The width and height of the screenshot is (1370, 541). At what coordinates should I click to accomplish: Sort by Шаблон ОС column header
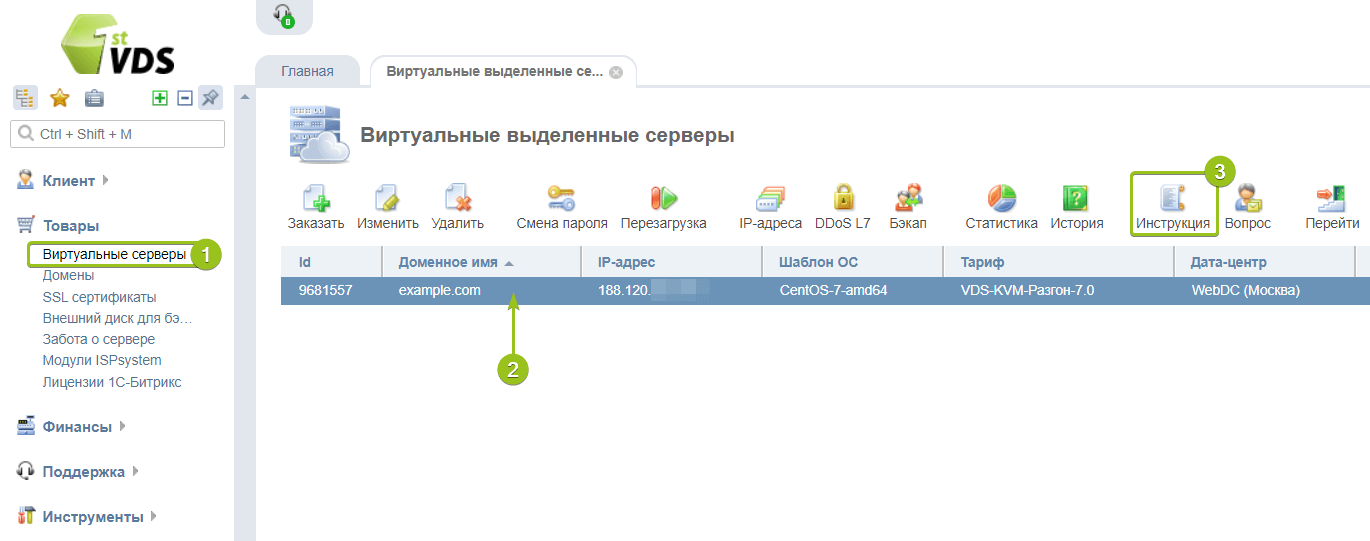tap(853, 263)
